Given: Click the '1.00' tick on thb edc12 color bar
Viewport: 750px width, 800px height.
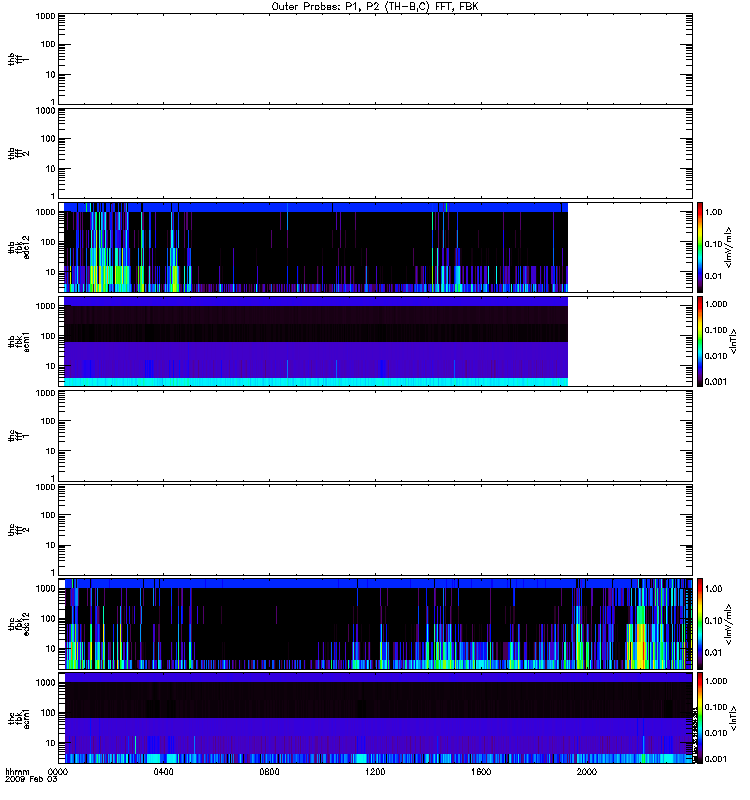Looking at the screenshot, I should 713,212.
